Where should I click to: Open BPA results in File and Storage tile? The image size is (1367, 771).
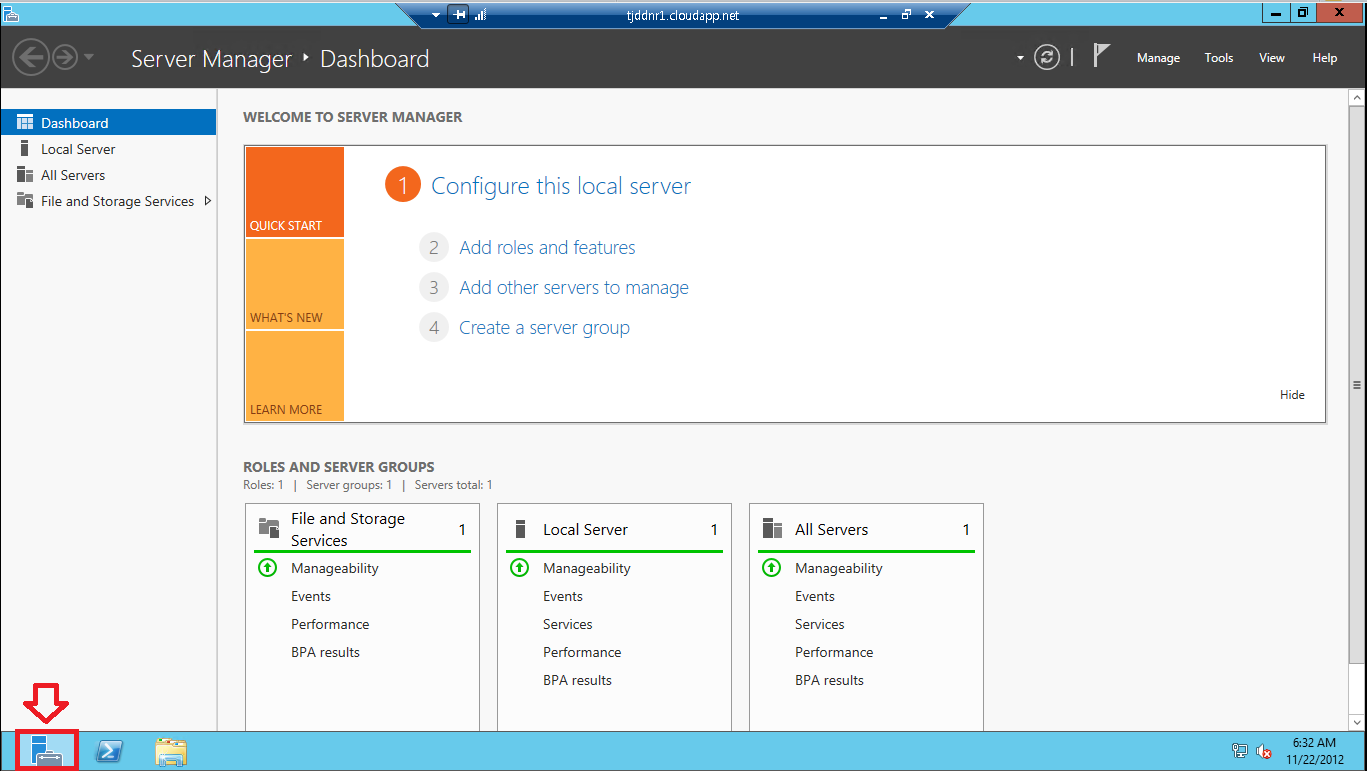[x=325, y=652]
